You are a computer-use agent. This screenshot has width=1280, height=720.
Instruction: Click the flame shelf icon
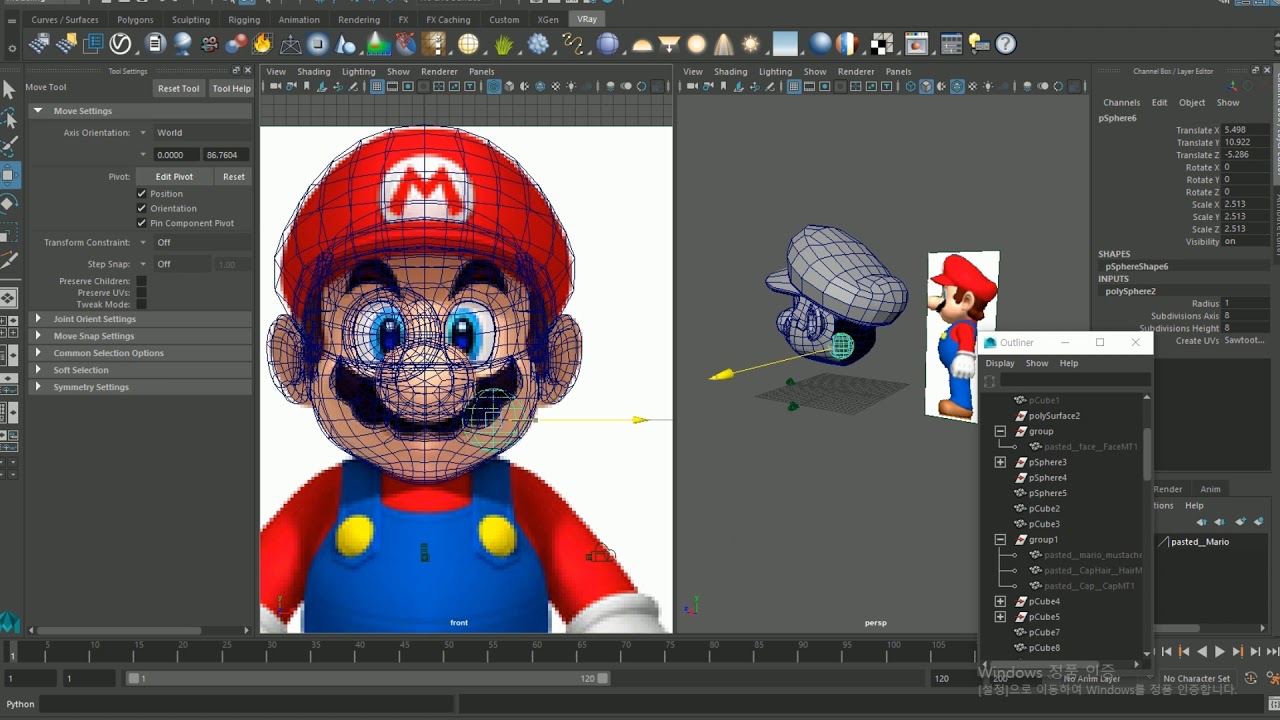[x=262, y=44]
